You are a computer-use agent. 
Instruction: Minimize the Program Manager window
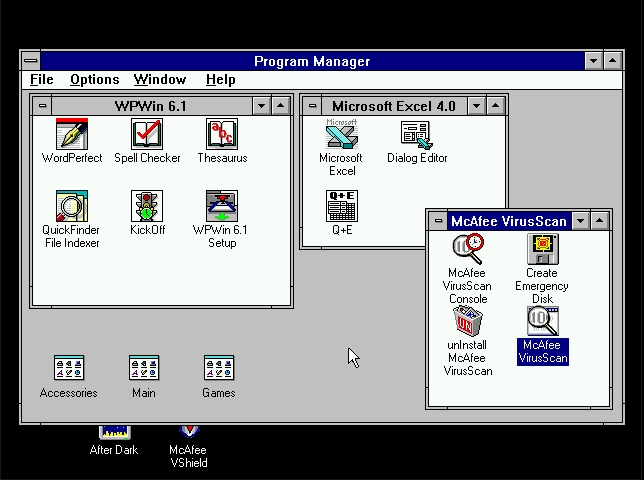(x=593, y=61)
